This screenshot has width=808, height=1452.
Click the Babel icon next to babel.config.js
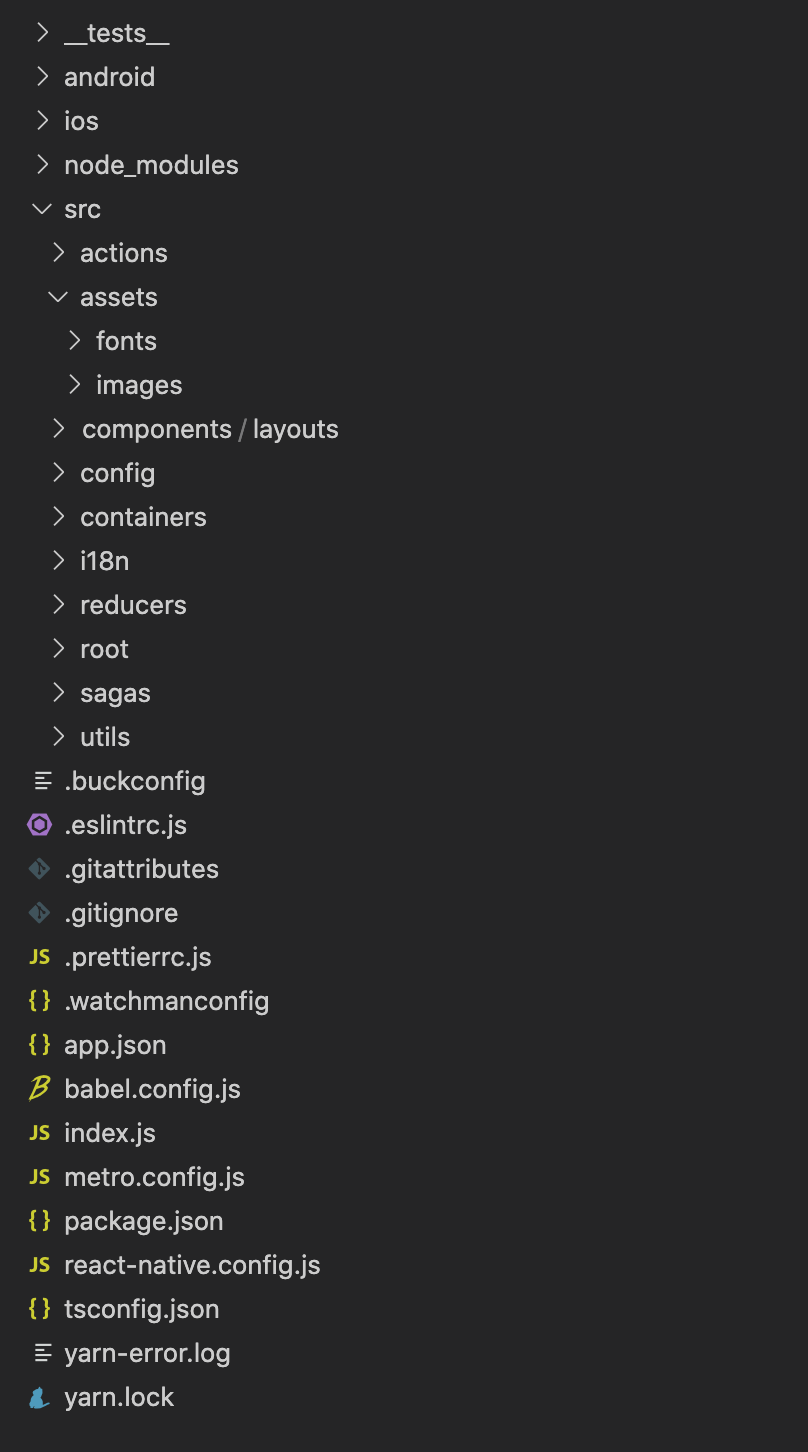pos(40,1089)
